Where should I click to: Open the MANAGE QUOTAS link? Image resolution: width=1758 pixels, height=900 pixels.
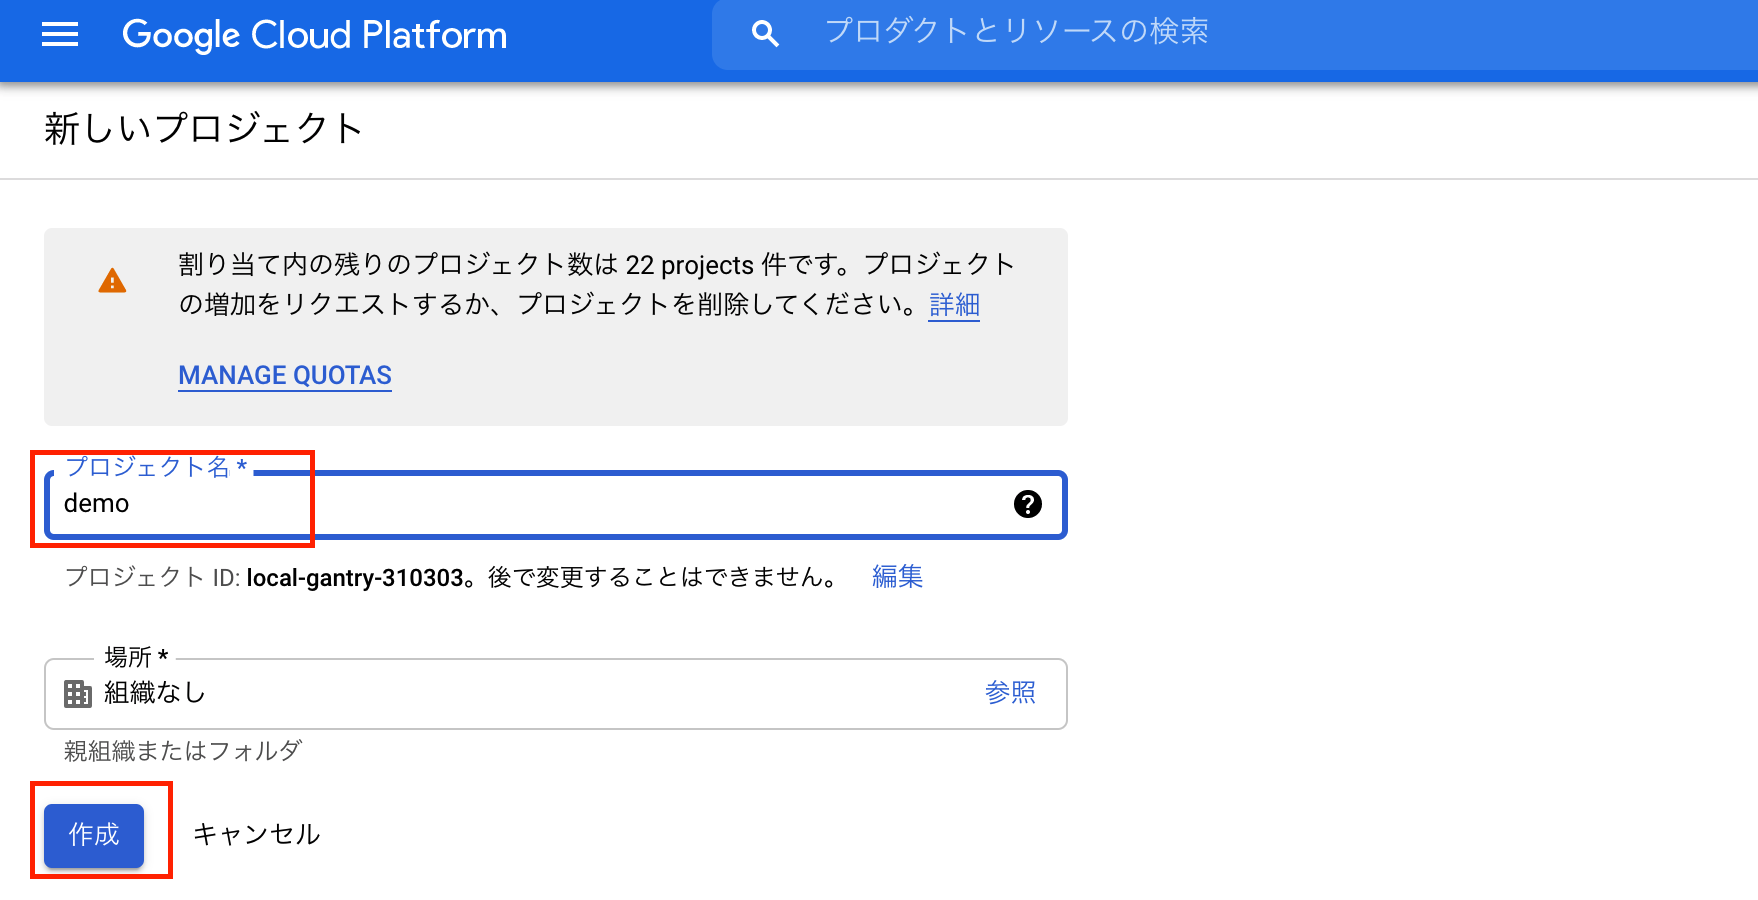[285, 375]
